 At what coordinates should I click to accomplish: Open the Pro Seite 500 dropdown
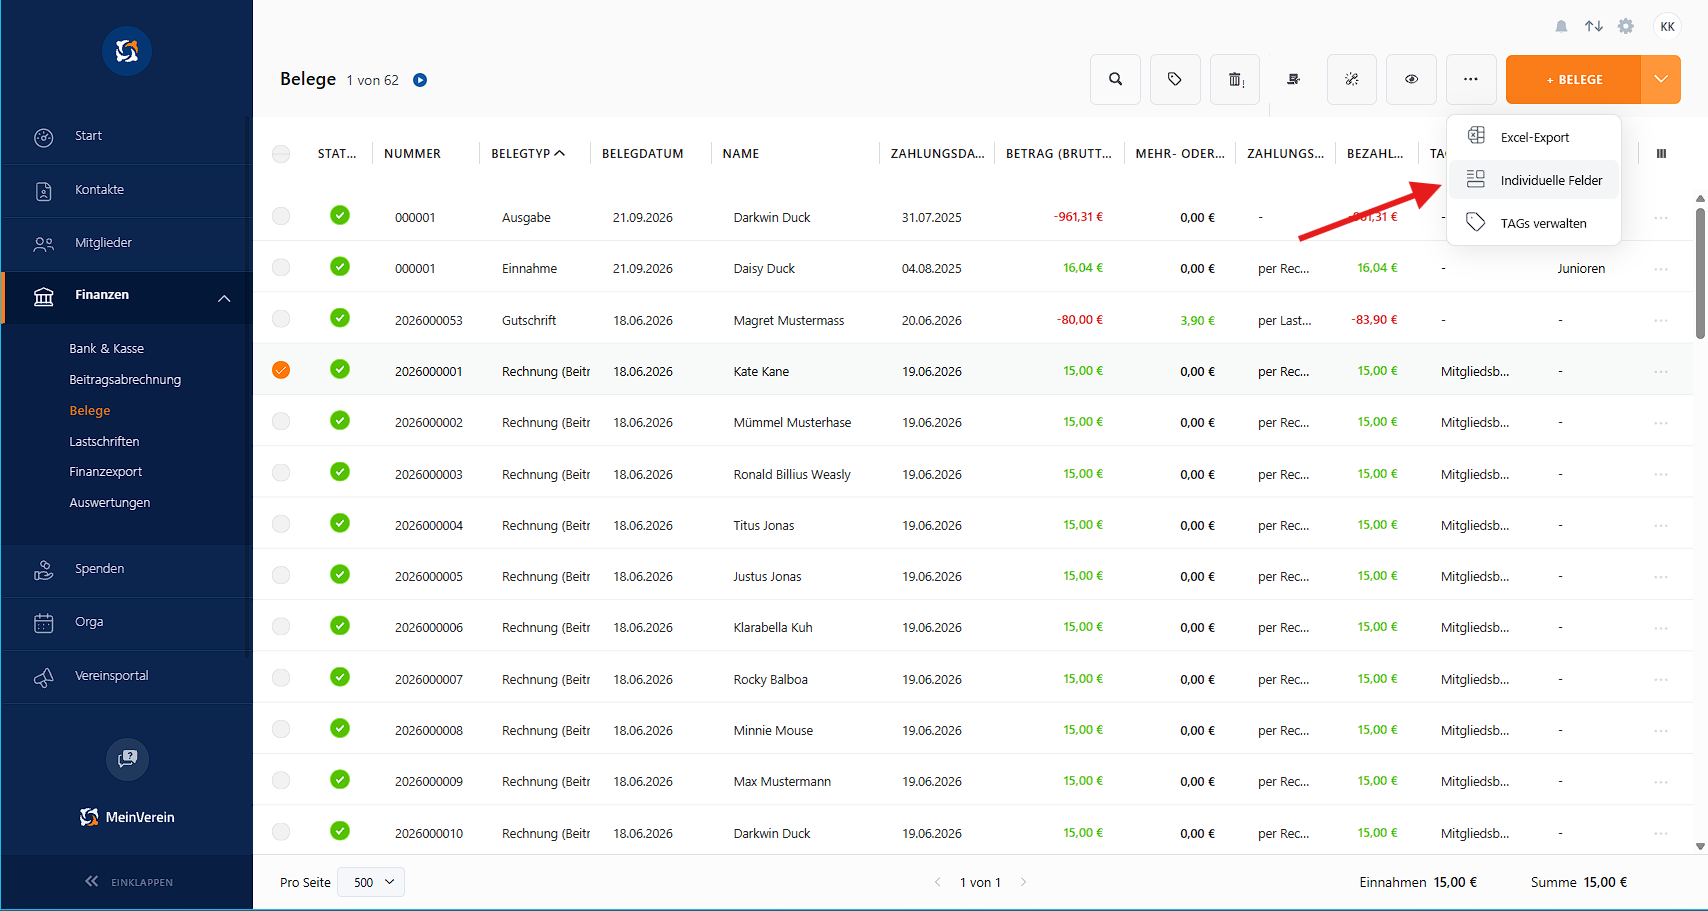point(371,882)
